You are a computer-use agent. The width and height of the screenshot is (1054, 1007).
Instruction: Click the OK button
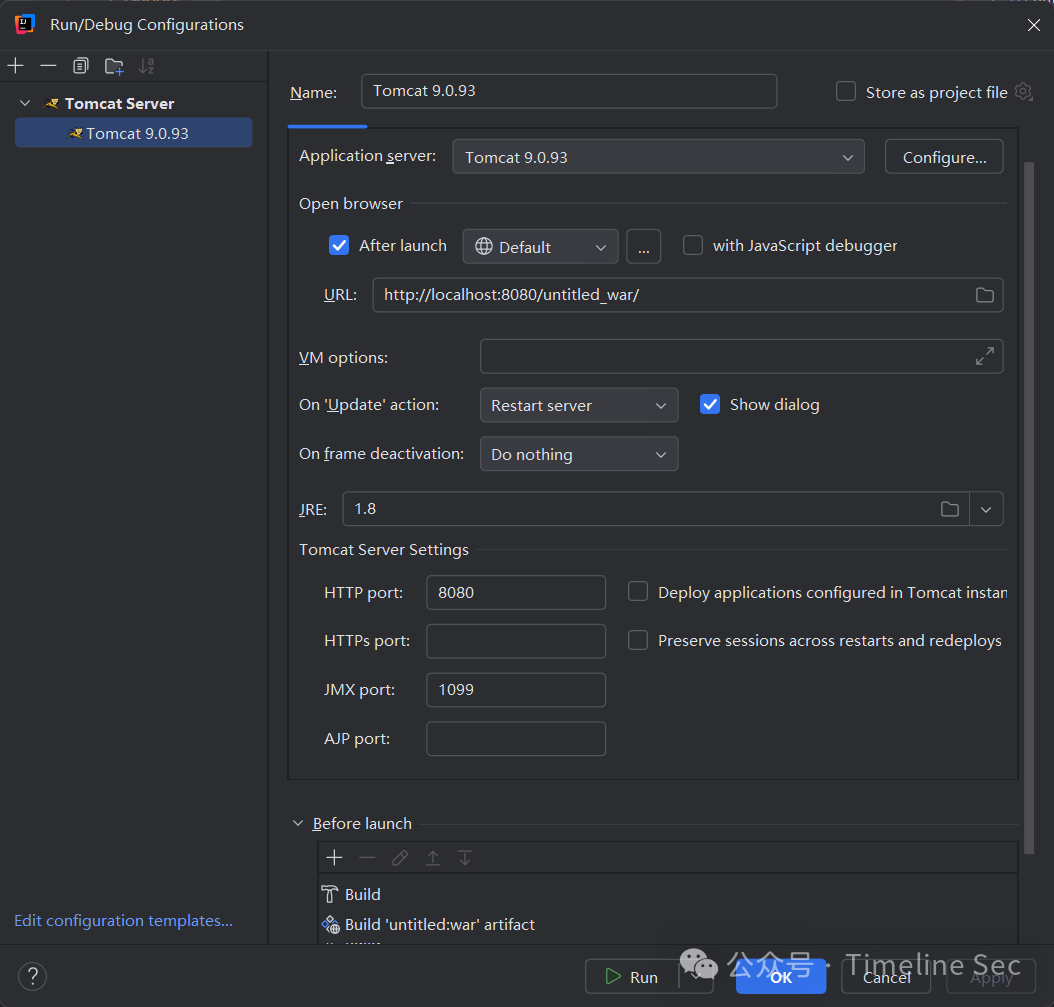pyautogui.click(x=781, y=977)
